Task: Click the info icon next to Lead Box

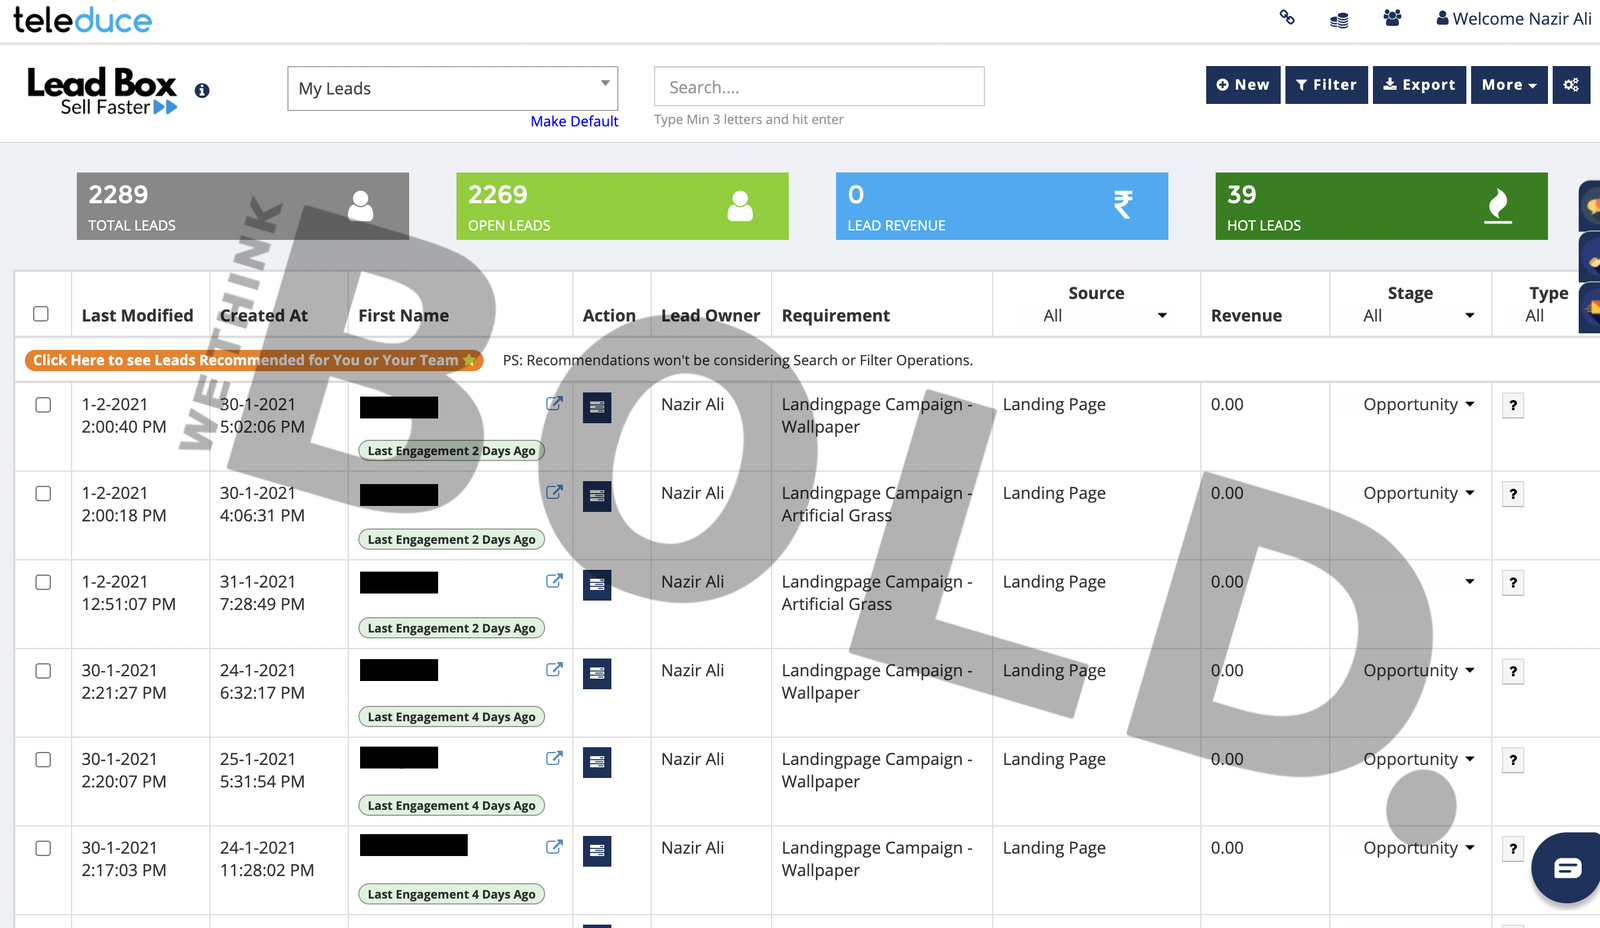Action: (x=202, y=91)
